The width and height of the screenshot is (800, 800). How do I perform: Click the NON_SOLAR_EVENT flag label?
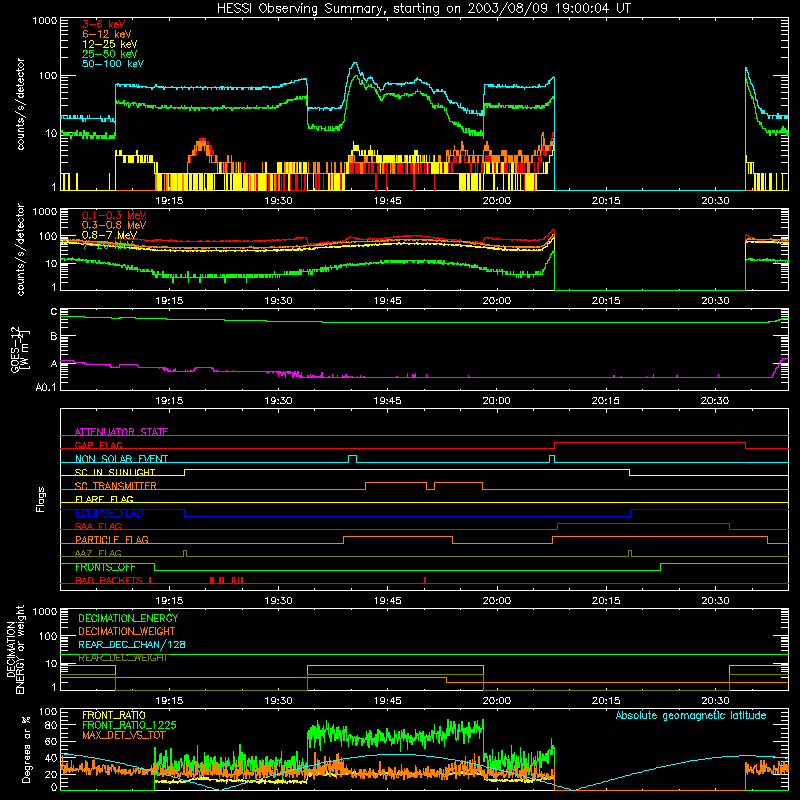pos(121,459)
